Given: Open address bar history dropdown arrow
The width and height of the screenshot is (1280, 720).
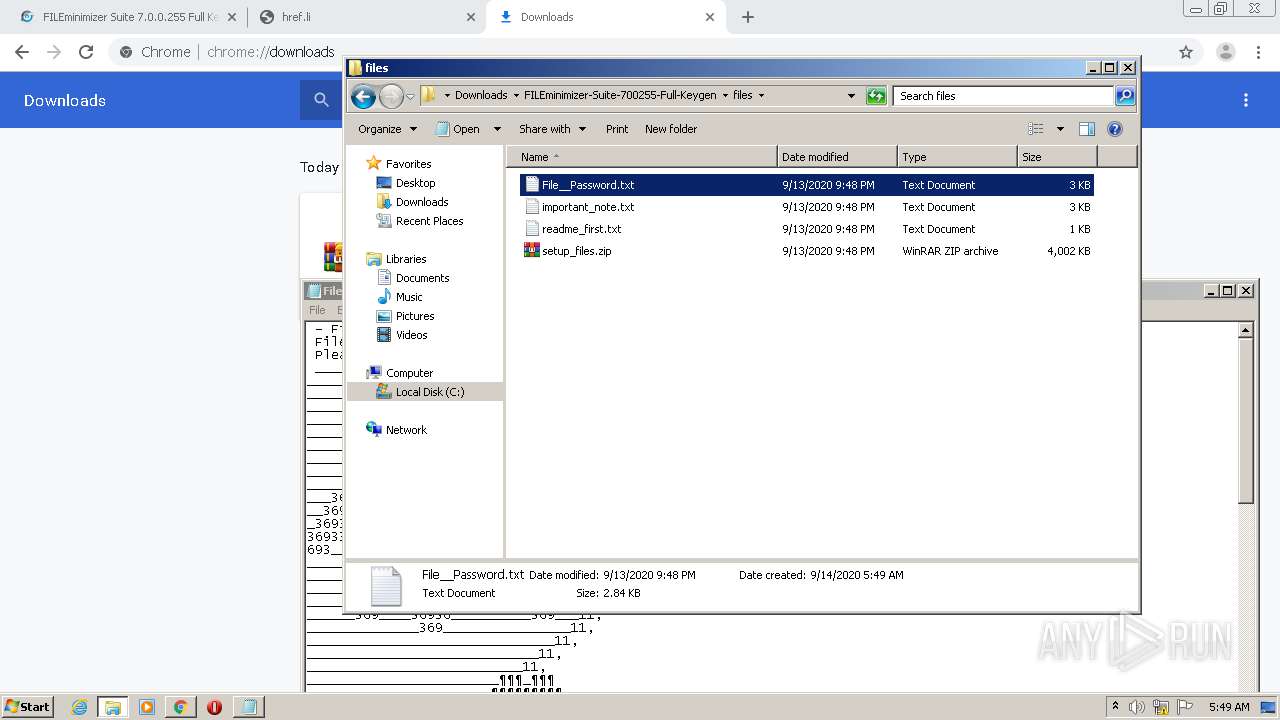Looking at the screenshot, I should coord(851,96).
